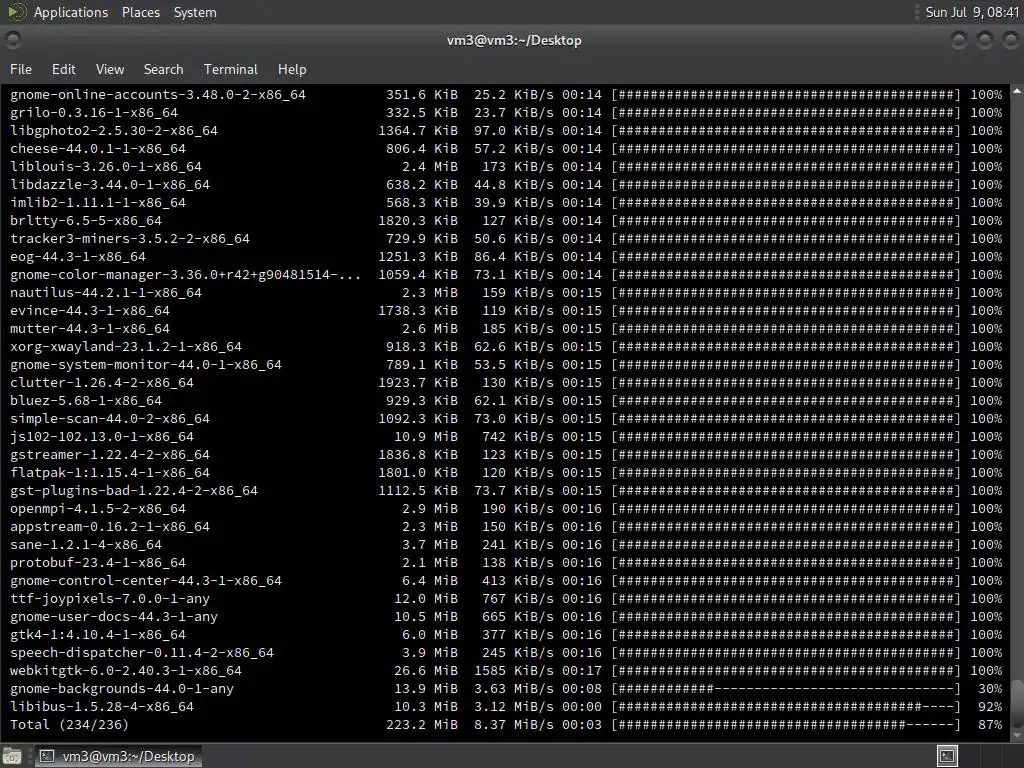This screenshot has height=768, width=1024.
Task: Open the terminal Edit menu
Action: pyautogui.click(x=63, y=69)
